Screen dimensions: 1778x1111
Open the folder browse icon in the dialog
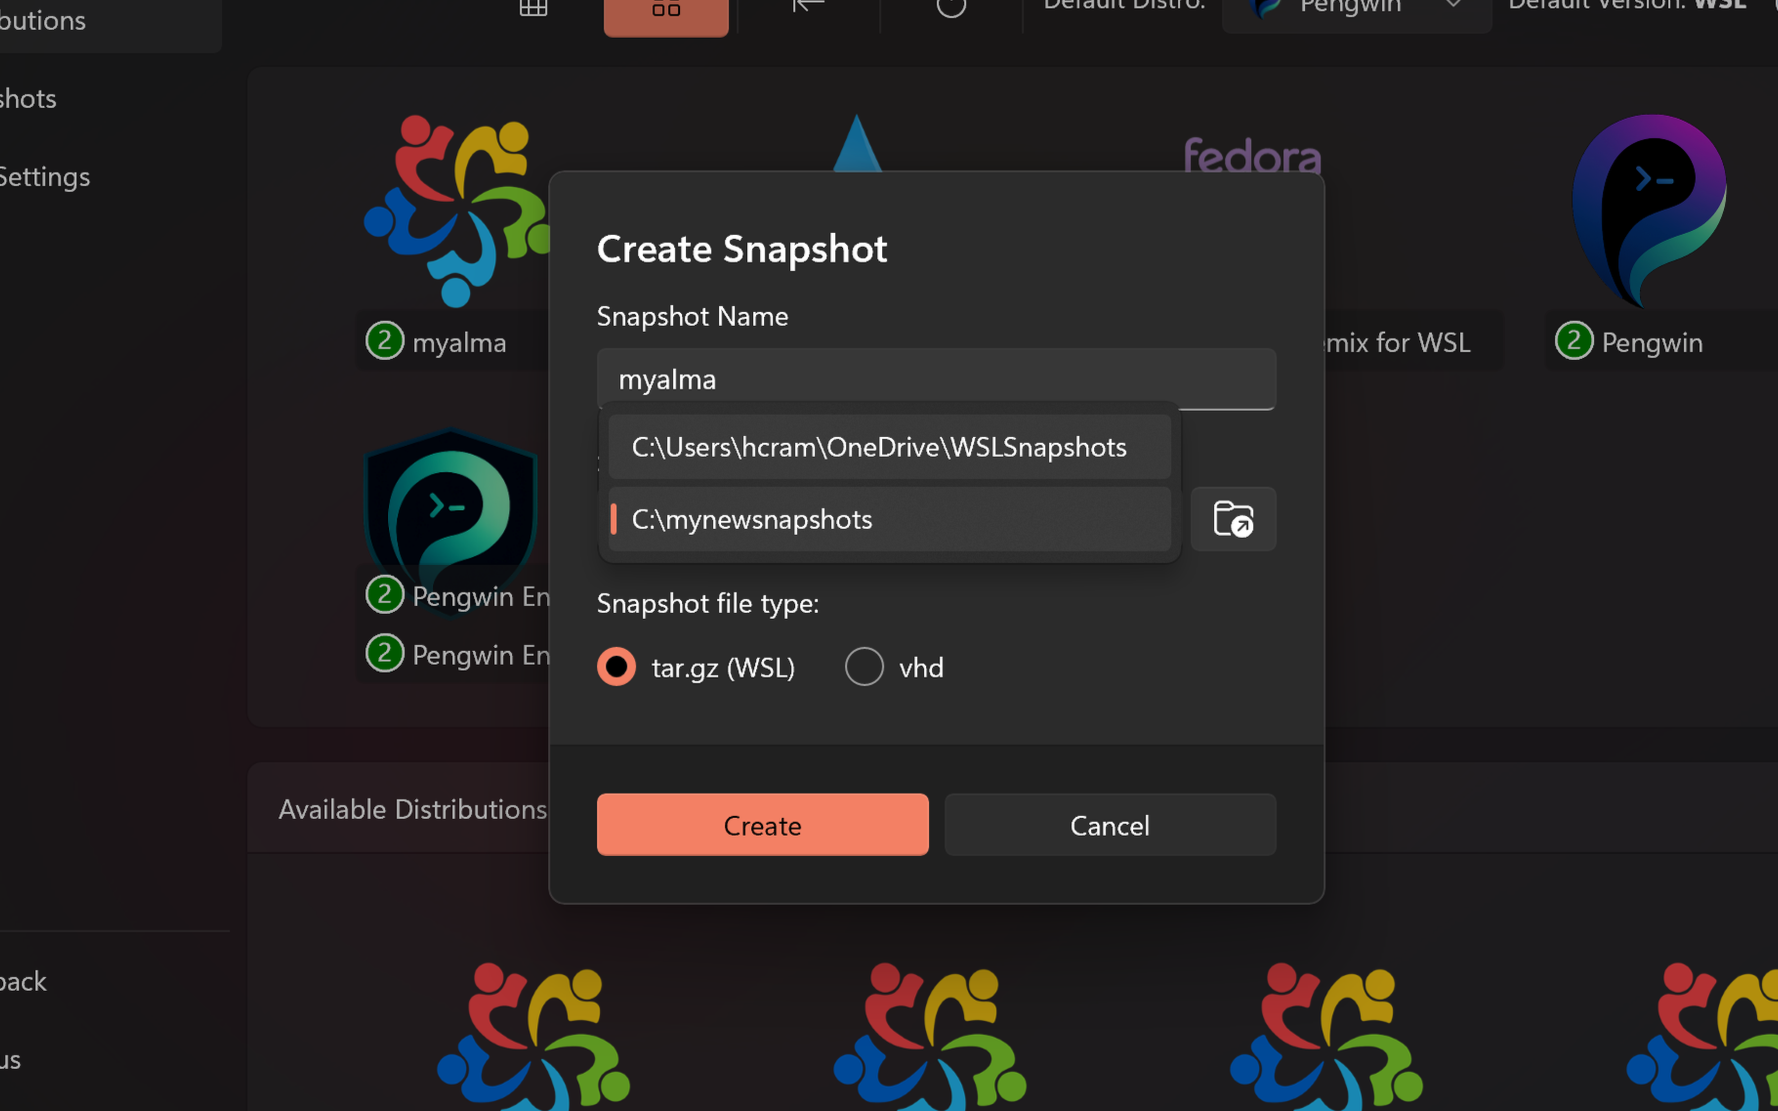[x=1233, y=519]
